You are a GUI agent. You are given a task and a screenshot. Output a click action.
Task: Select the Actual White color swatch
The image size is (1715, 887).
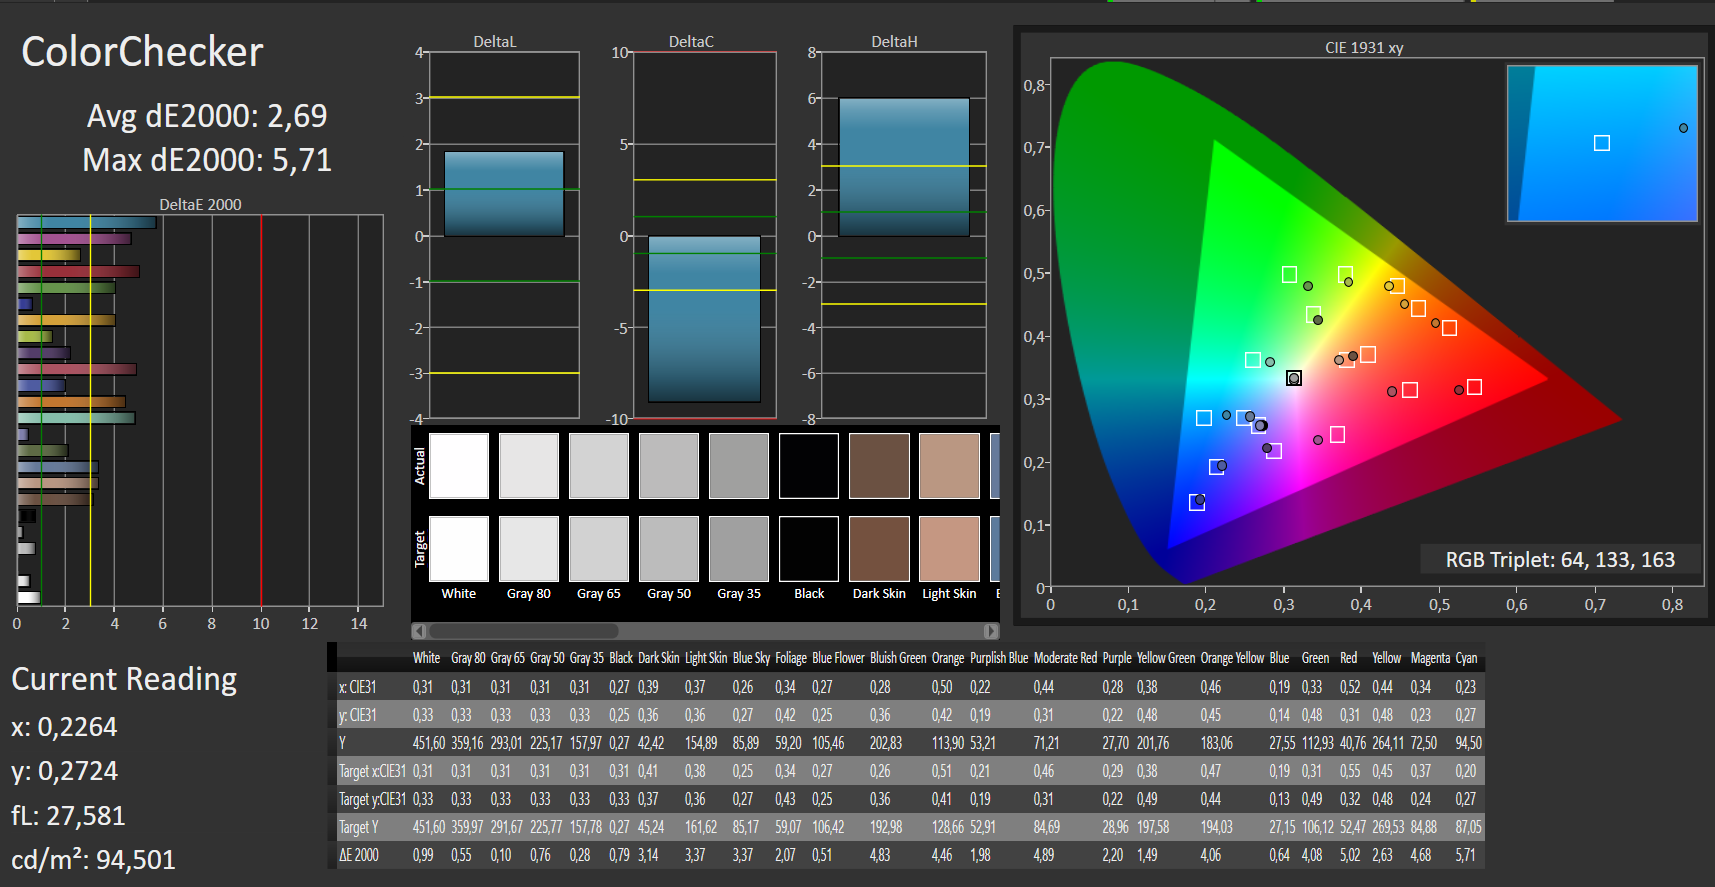tap(458, 466)
